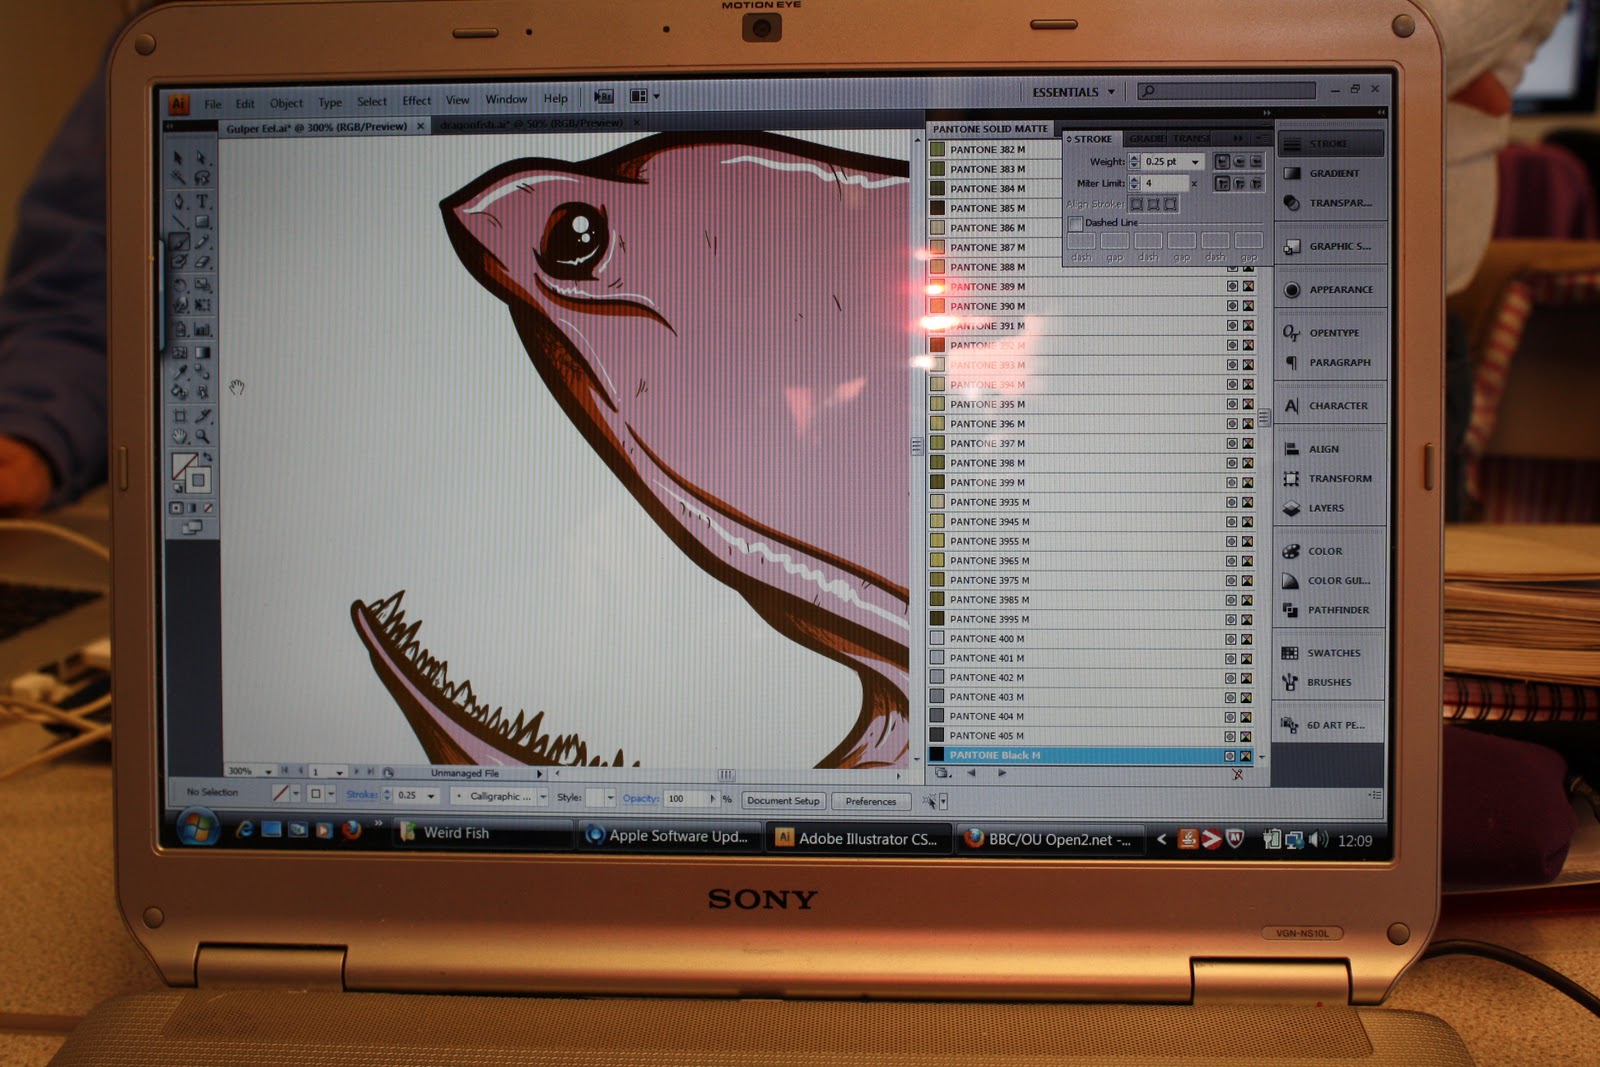
Task: Click the Opacity value field
Action: pyautogui.click(x=685, y=798)
